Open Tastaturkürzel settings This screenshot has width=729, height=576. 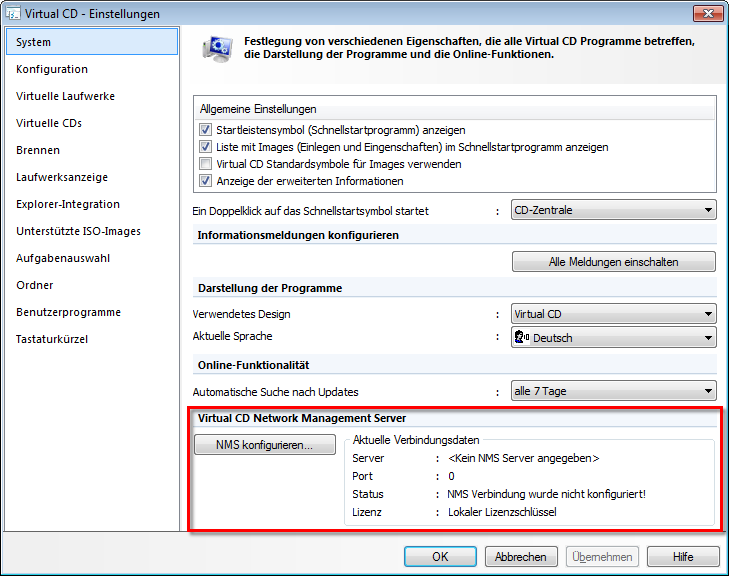click(92, 338)
